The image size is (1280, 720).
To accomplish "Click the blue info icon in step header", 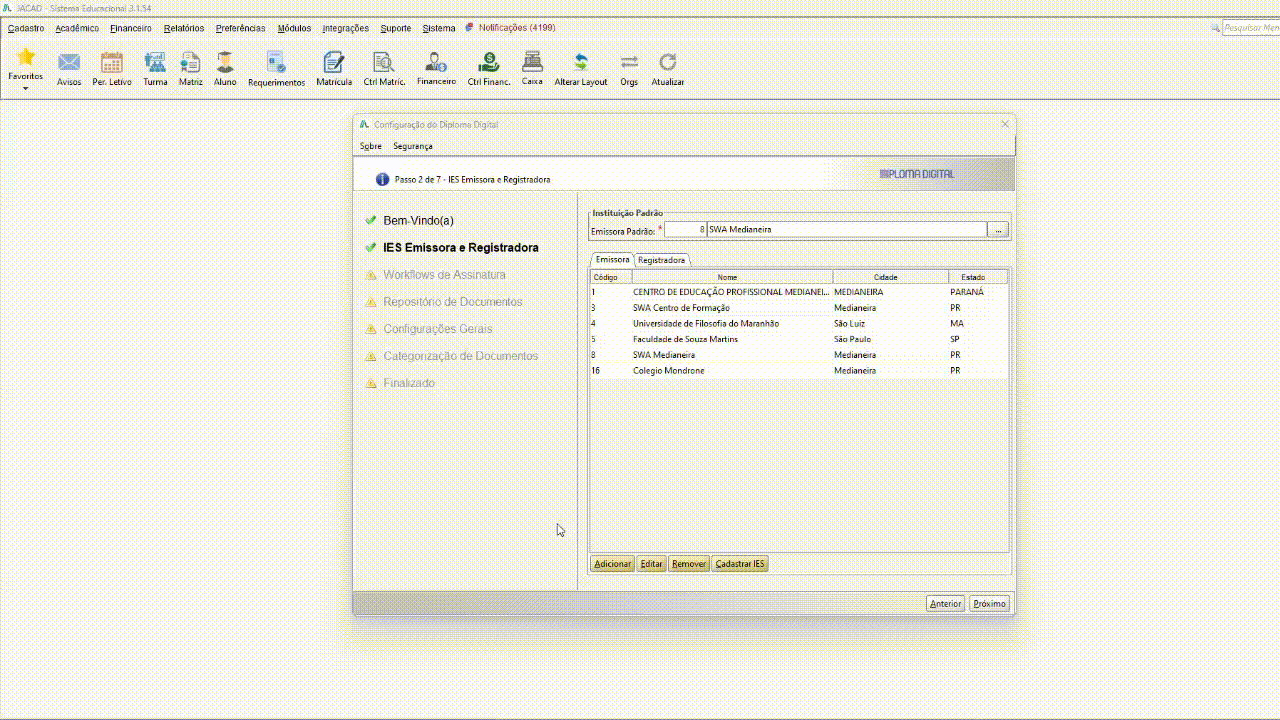I will (382, 179).
